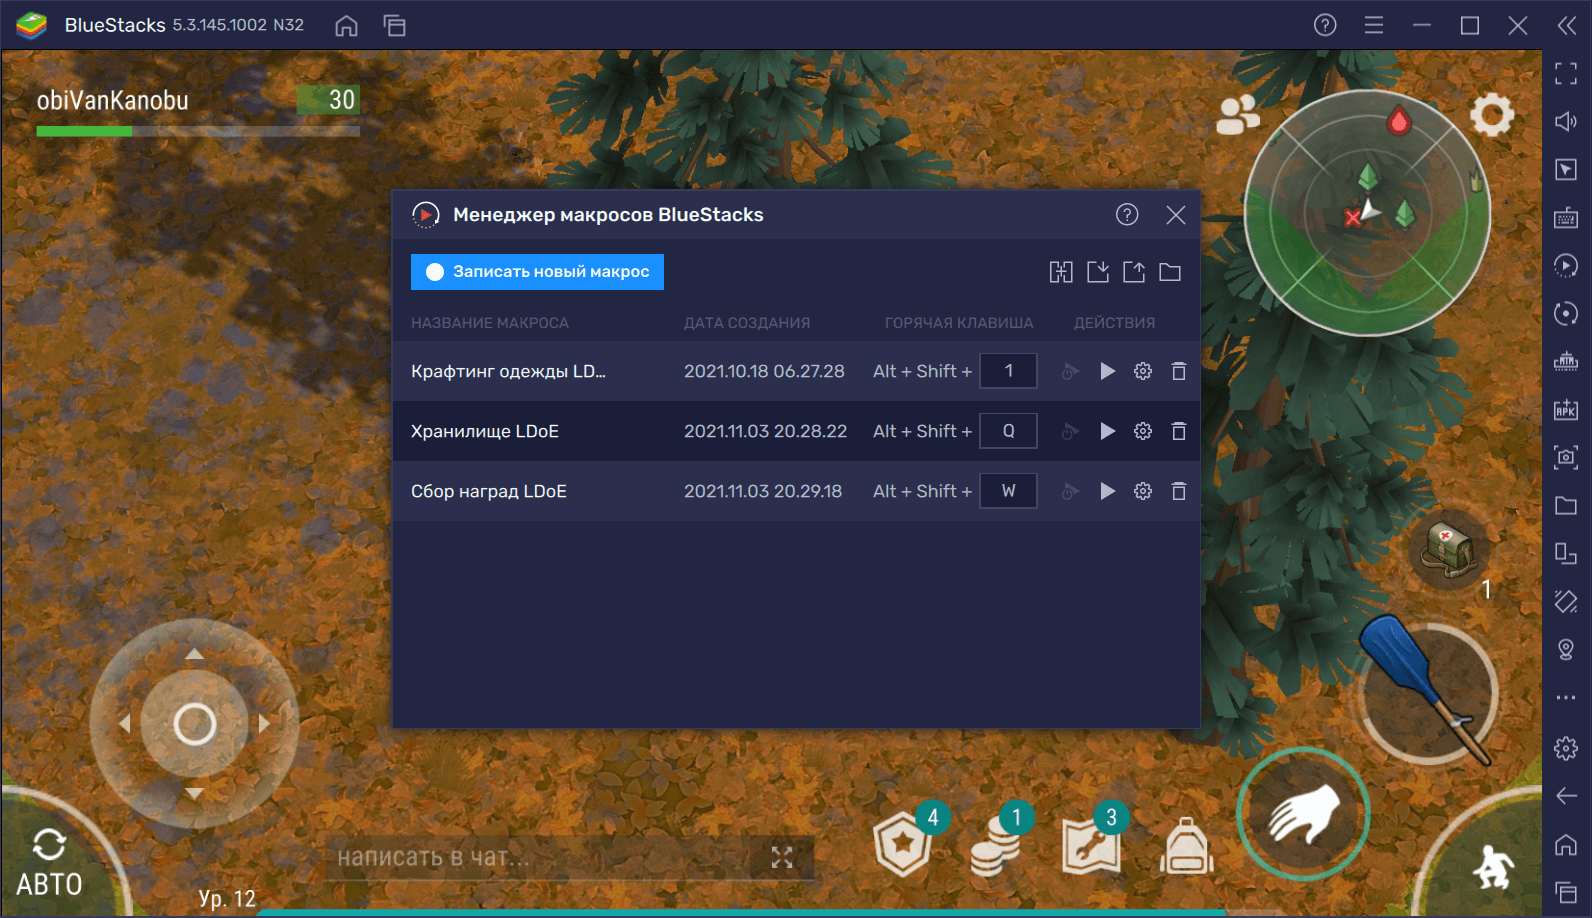Screen dimensions: 1592x918
Task: Show more sidebar tools ellipsis
Action: coord(1566,697)
